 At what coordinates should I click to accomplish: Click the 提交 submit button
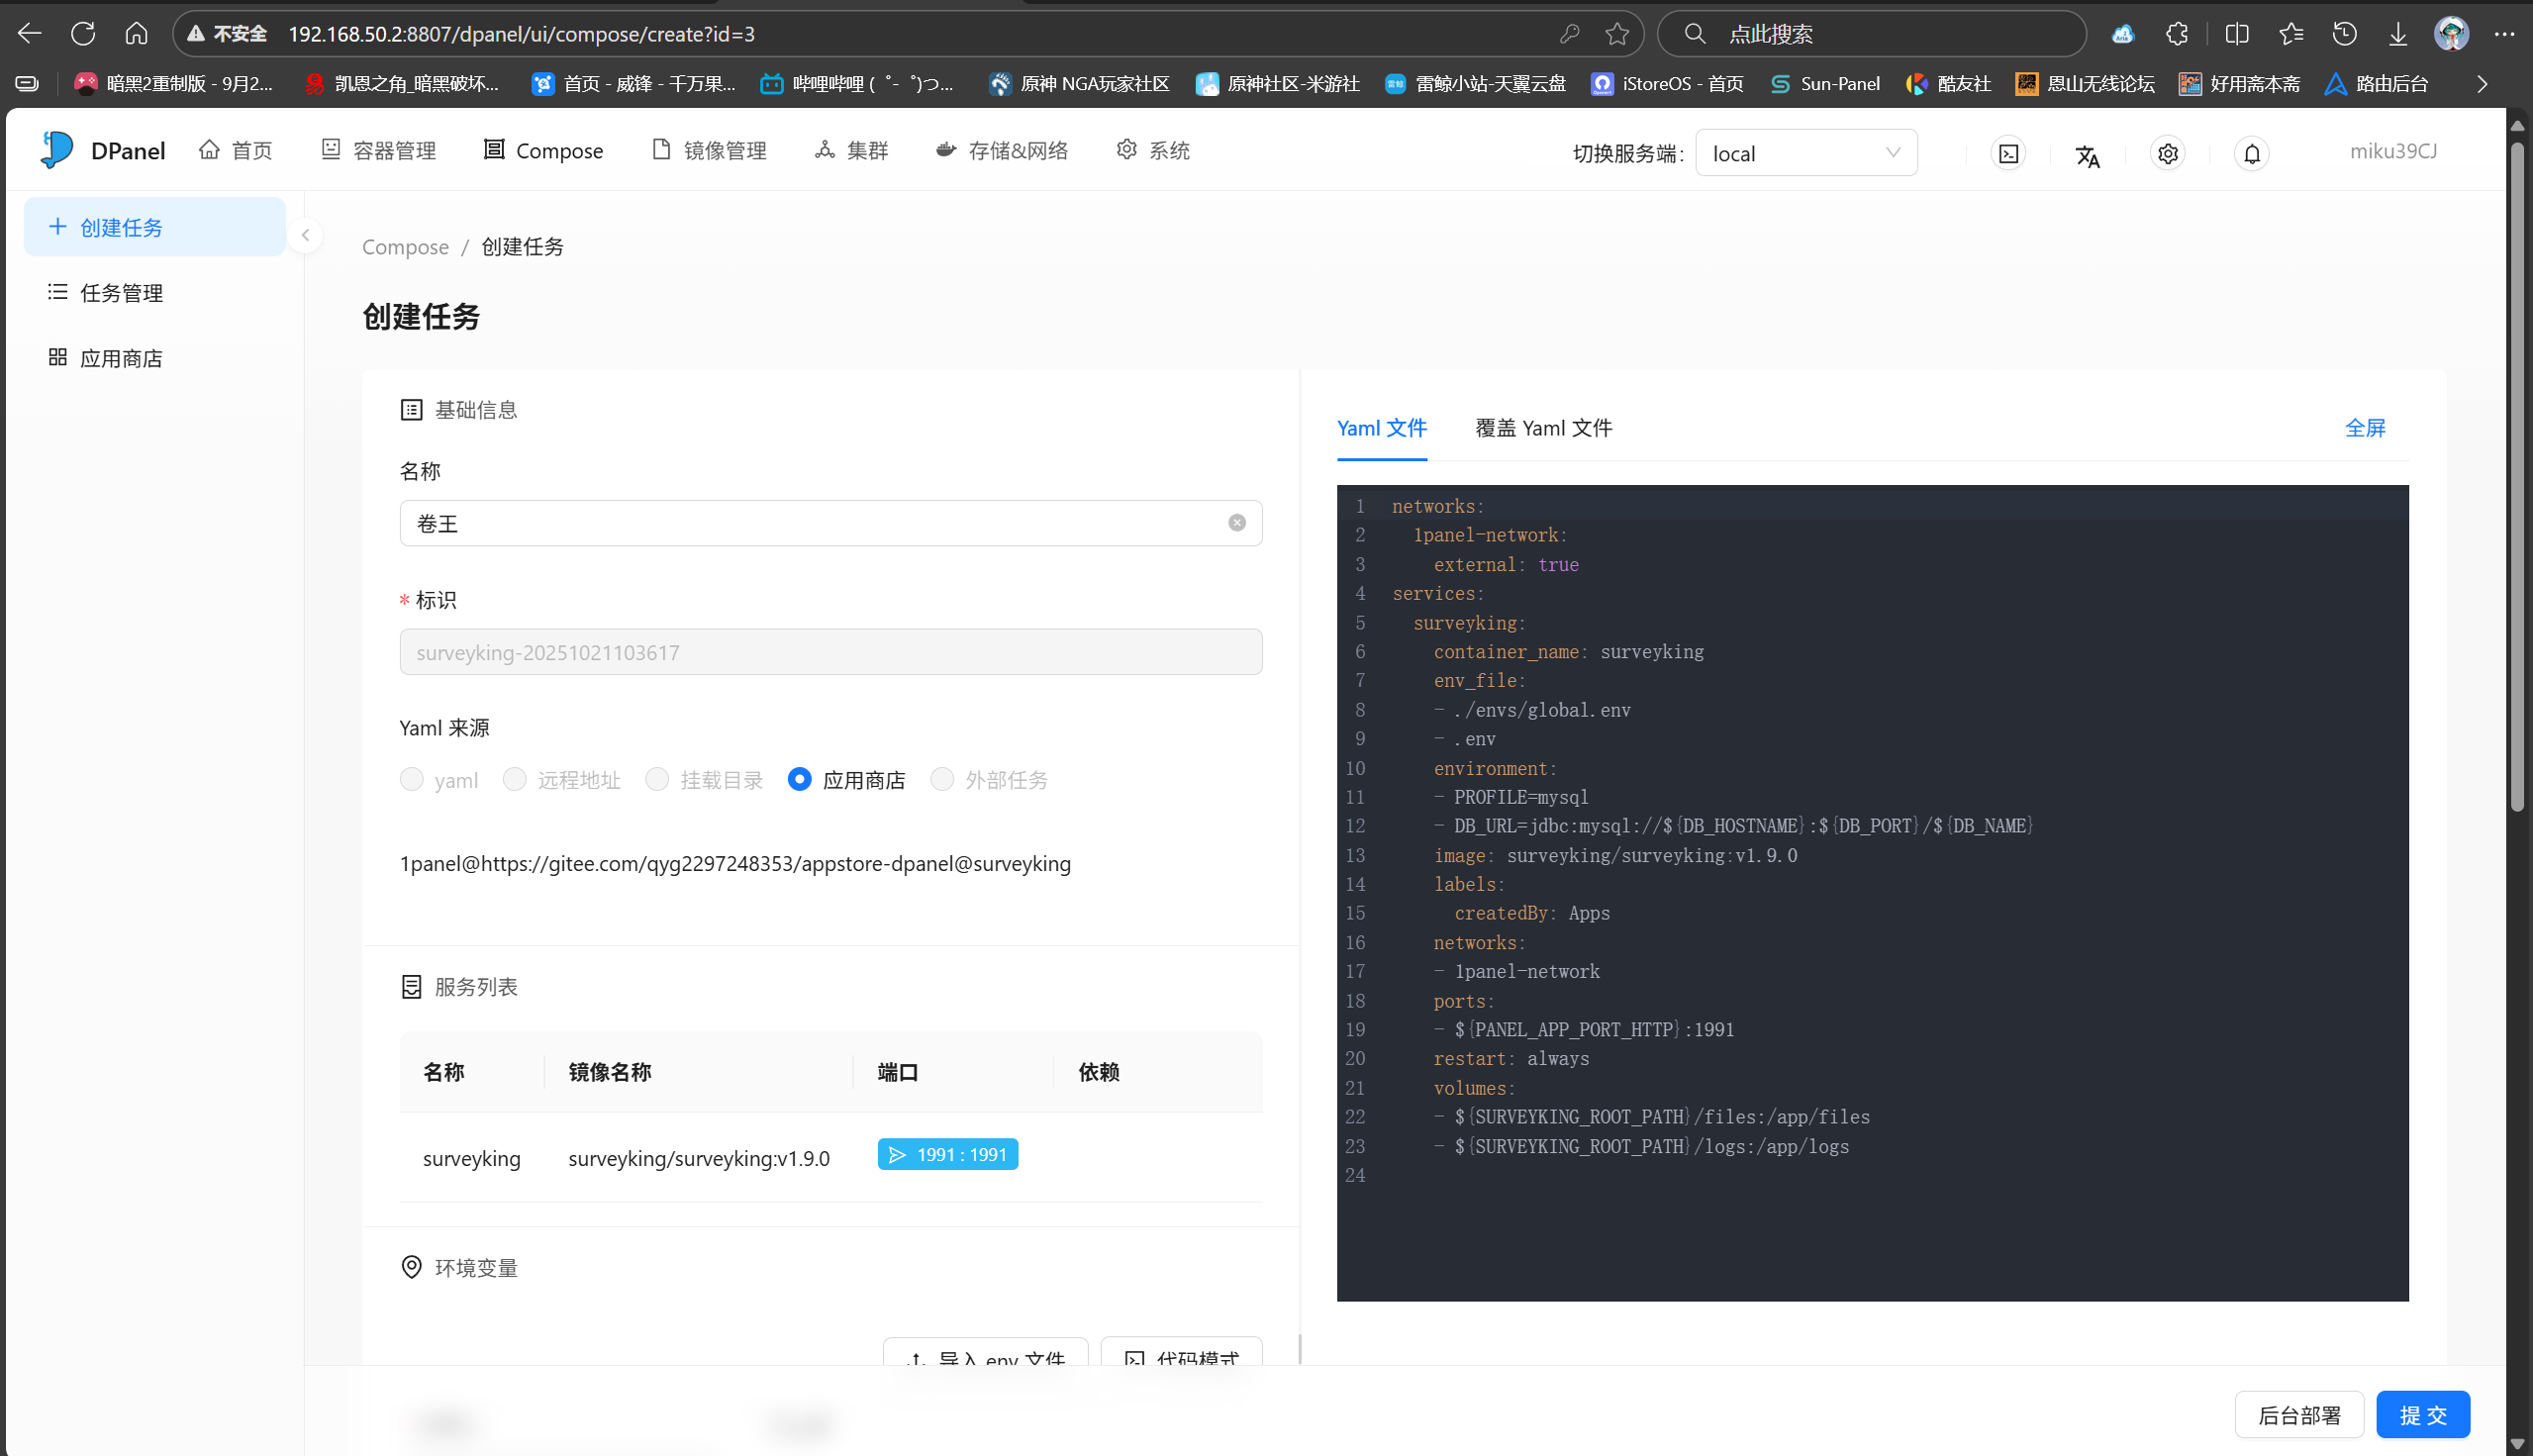2422,1414
